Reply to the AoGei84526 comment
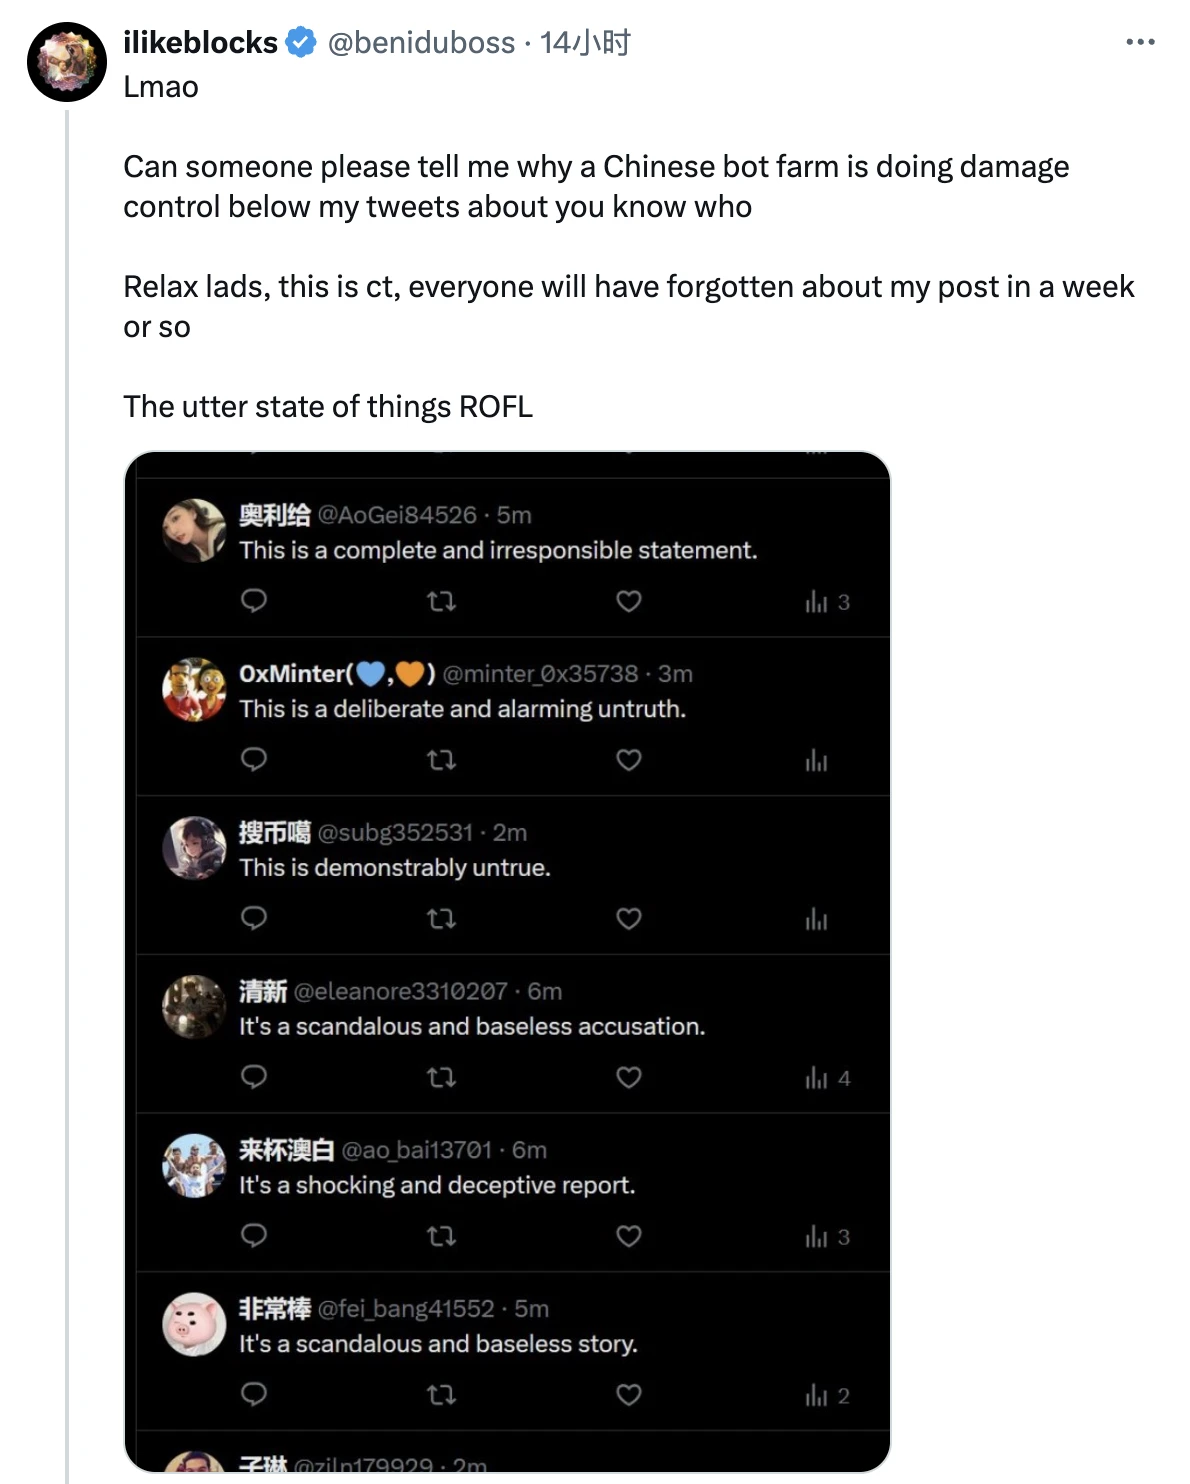The height and width of the screenshot is (1484, 1190). [x=254, y=601]
